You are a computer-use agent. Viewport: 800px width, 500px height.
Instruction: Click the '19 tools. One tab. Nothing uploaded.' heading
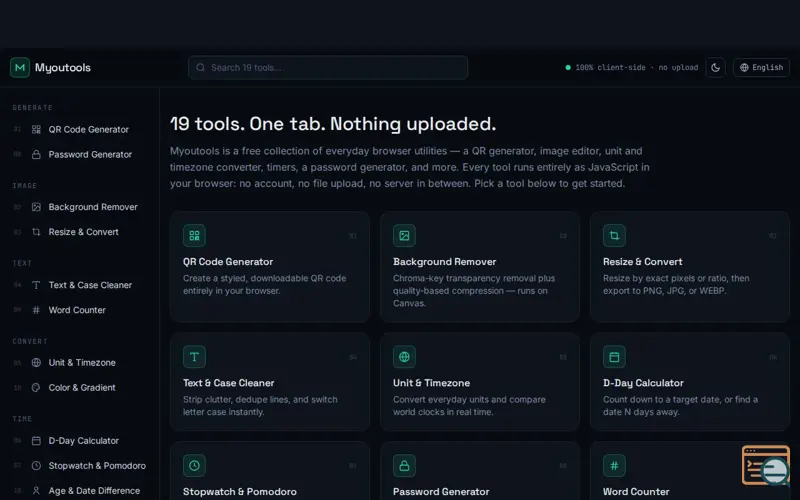tap(333, 124)
